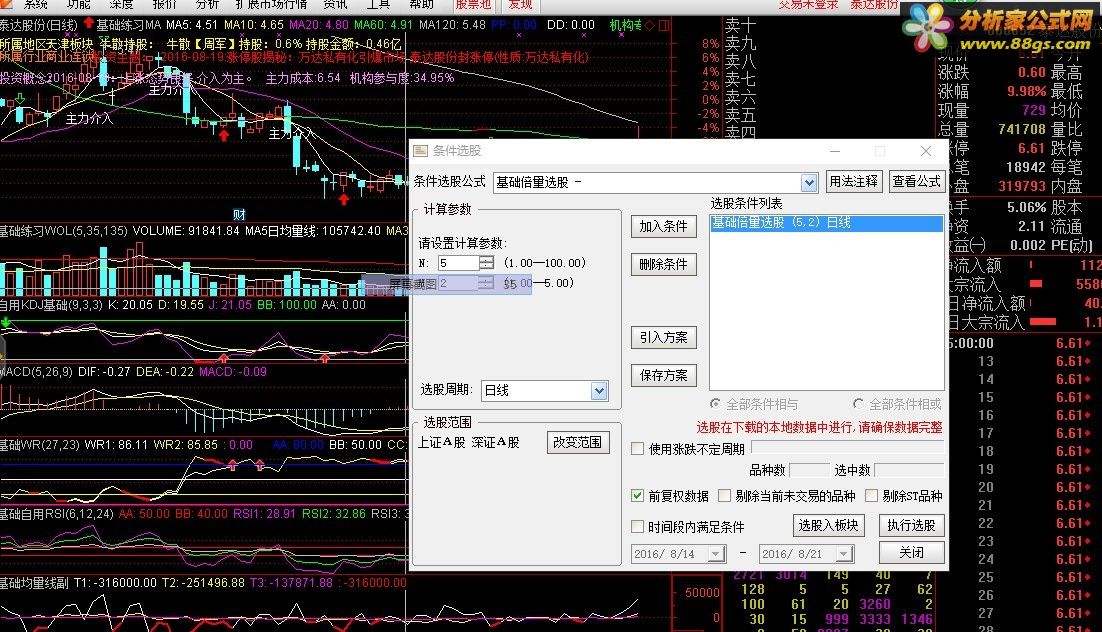Switch to the 发现 tab
Viewport: 1102px width, 632px height.
(520, 5)
